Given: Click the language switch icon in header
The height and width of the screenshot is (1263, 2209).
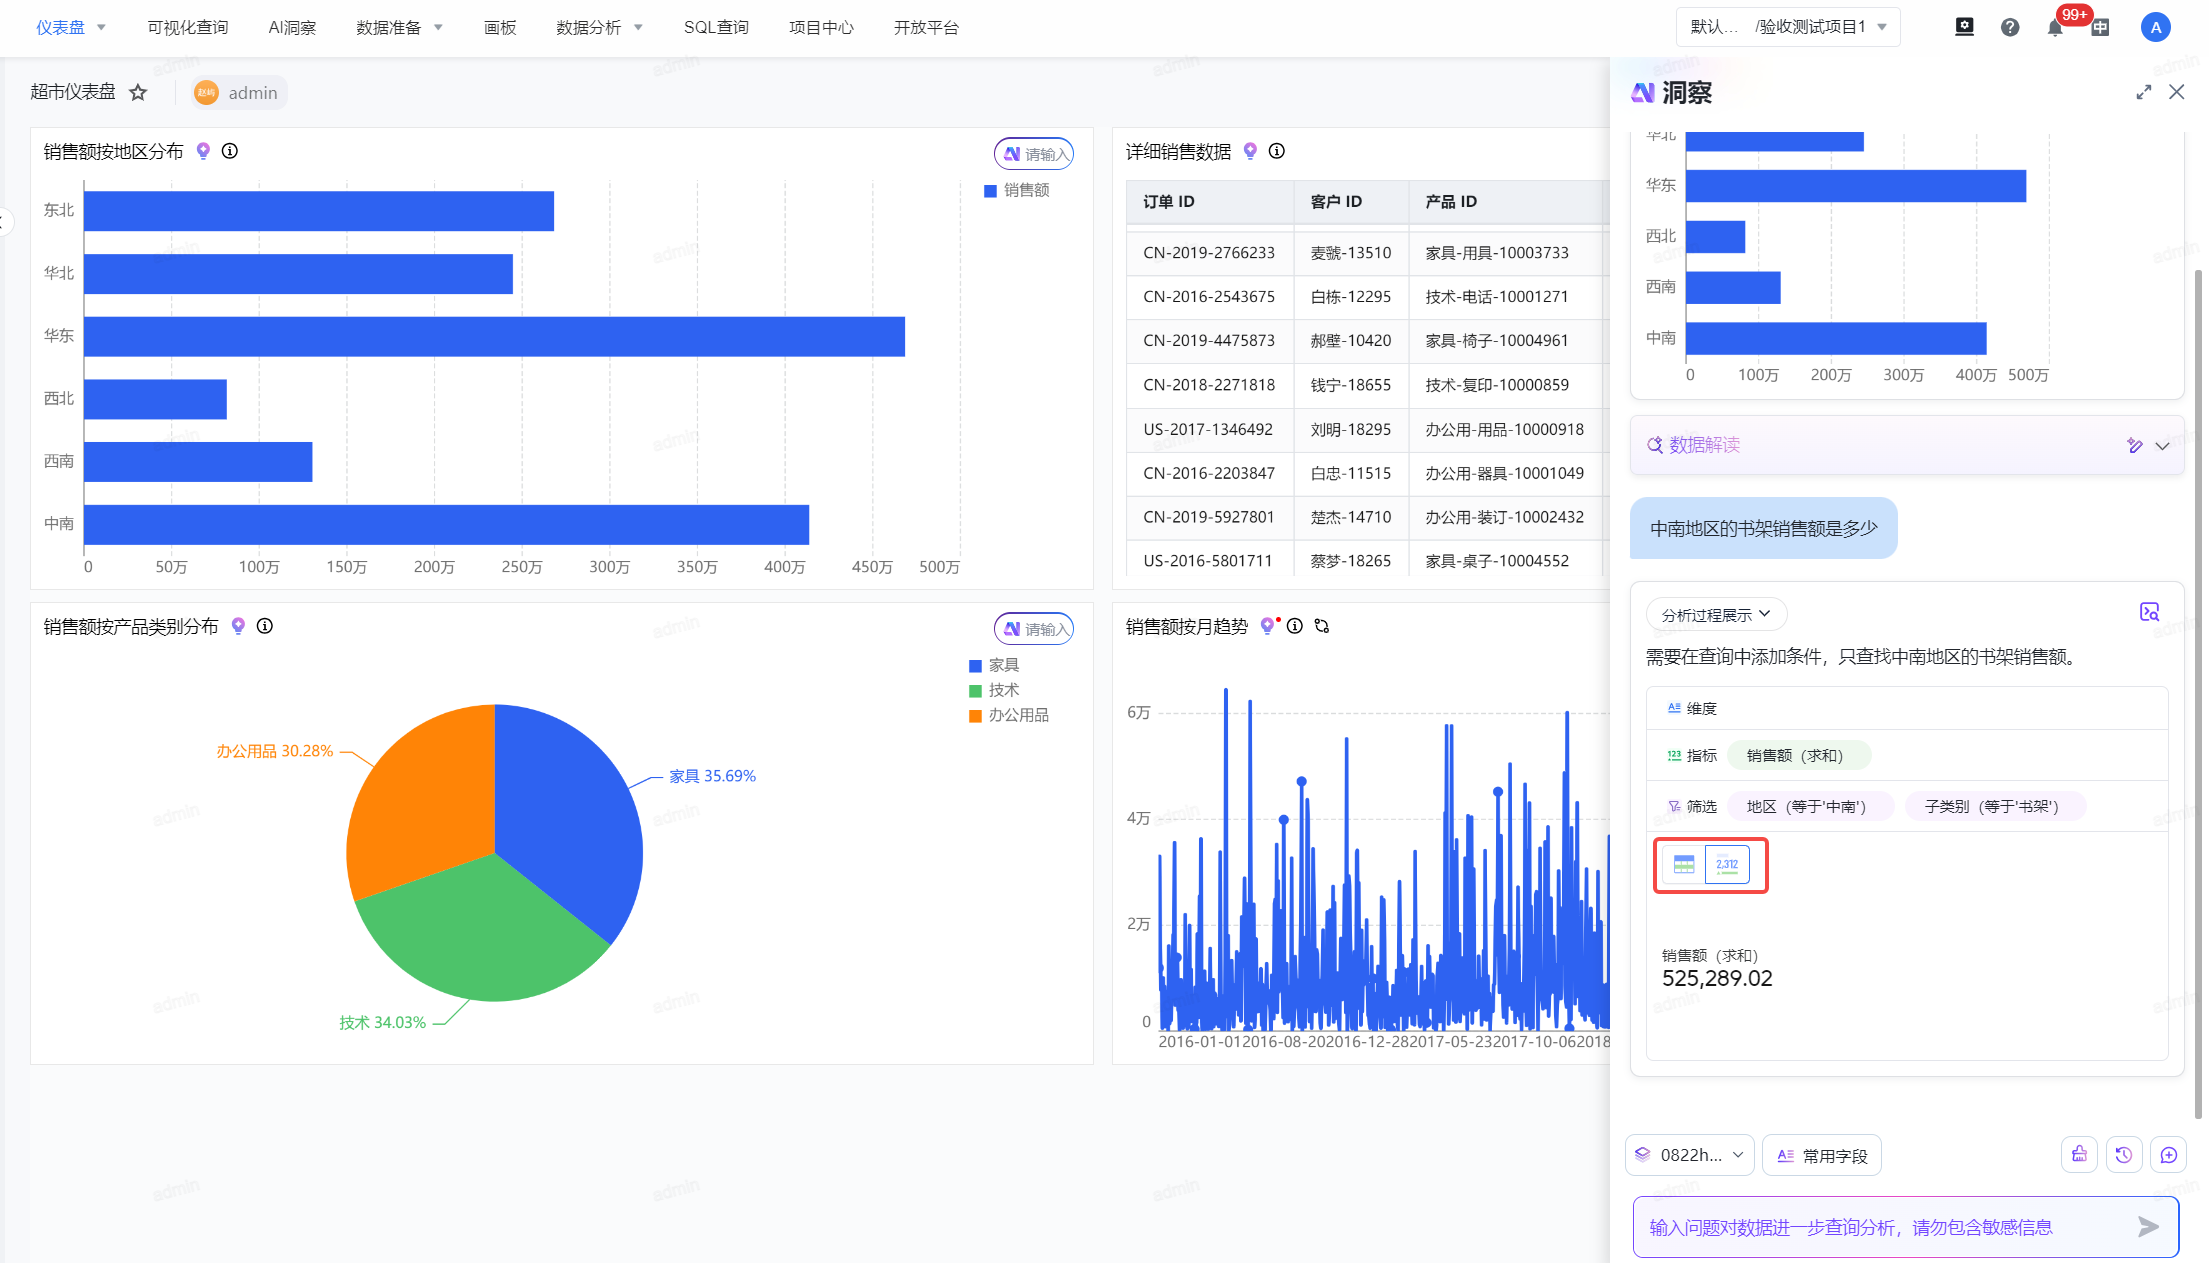Looking at the screenshot, I should pos(2100,27).
